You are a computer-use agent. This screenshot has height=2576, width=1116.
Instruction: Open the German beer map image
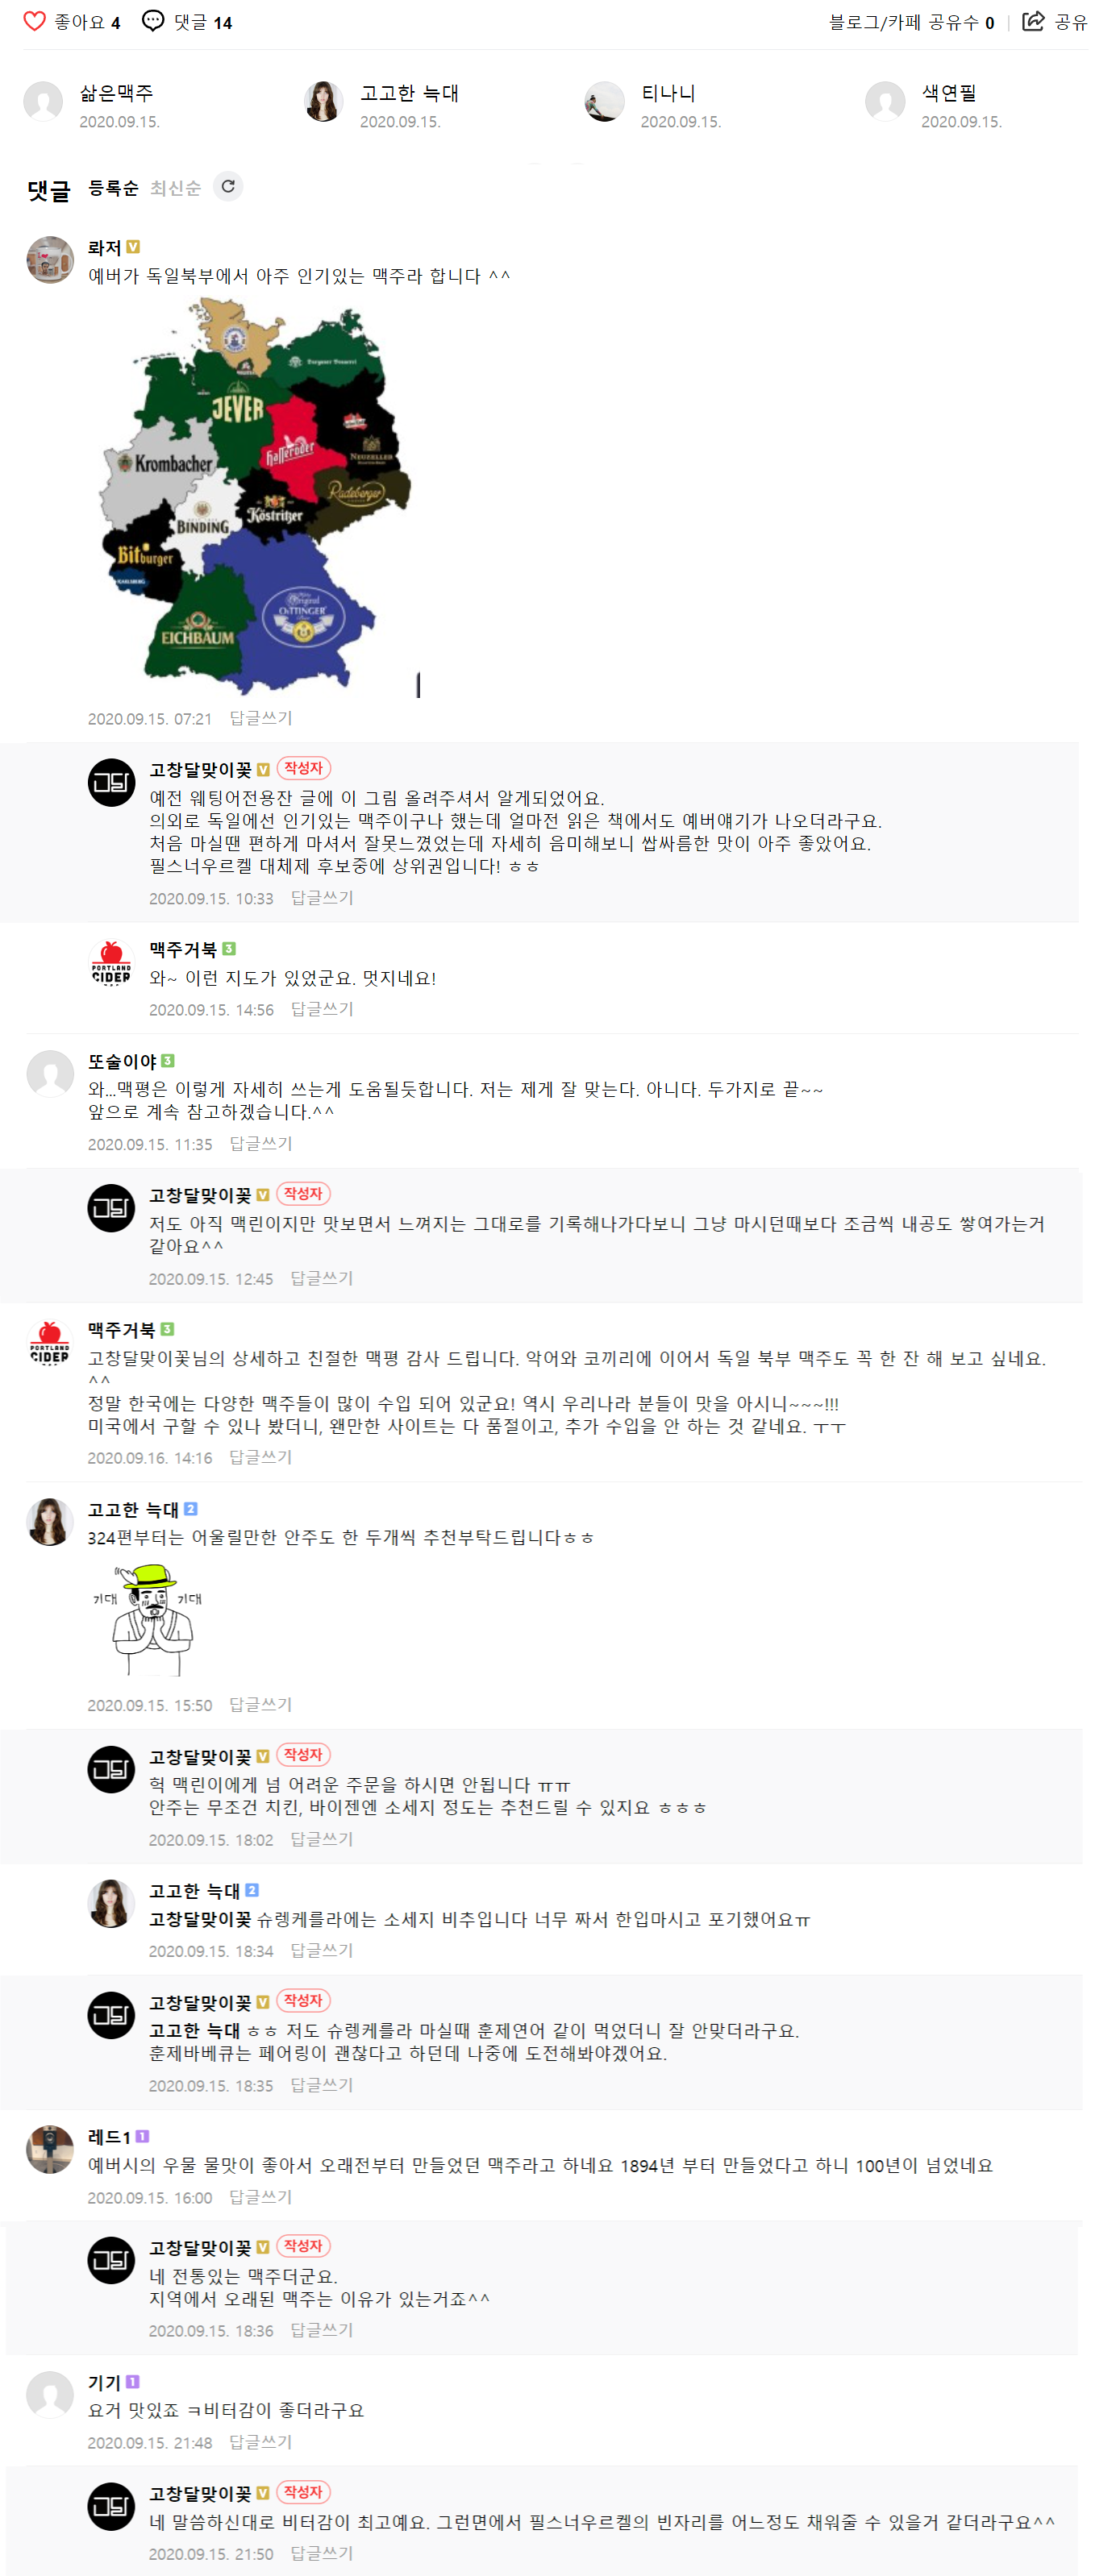(255, 496)
